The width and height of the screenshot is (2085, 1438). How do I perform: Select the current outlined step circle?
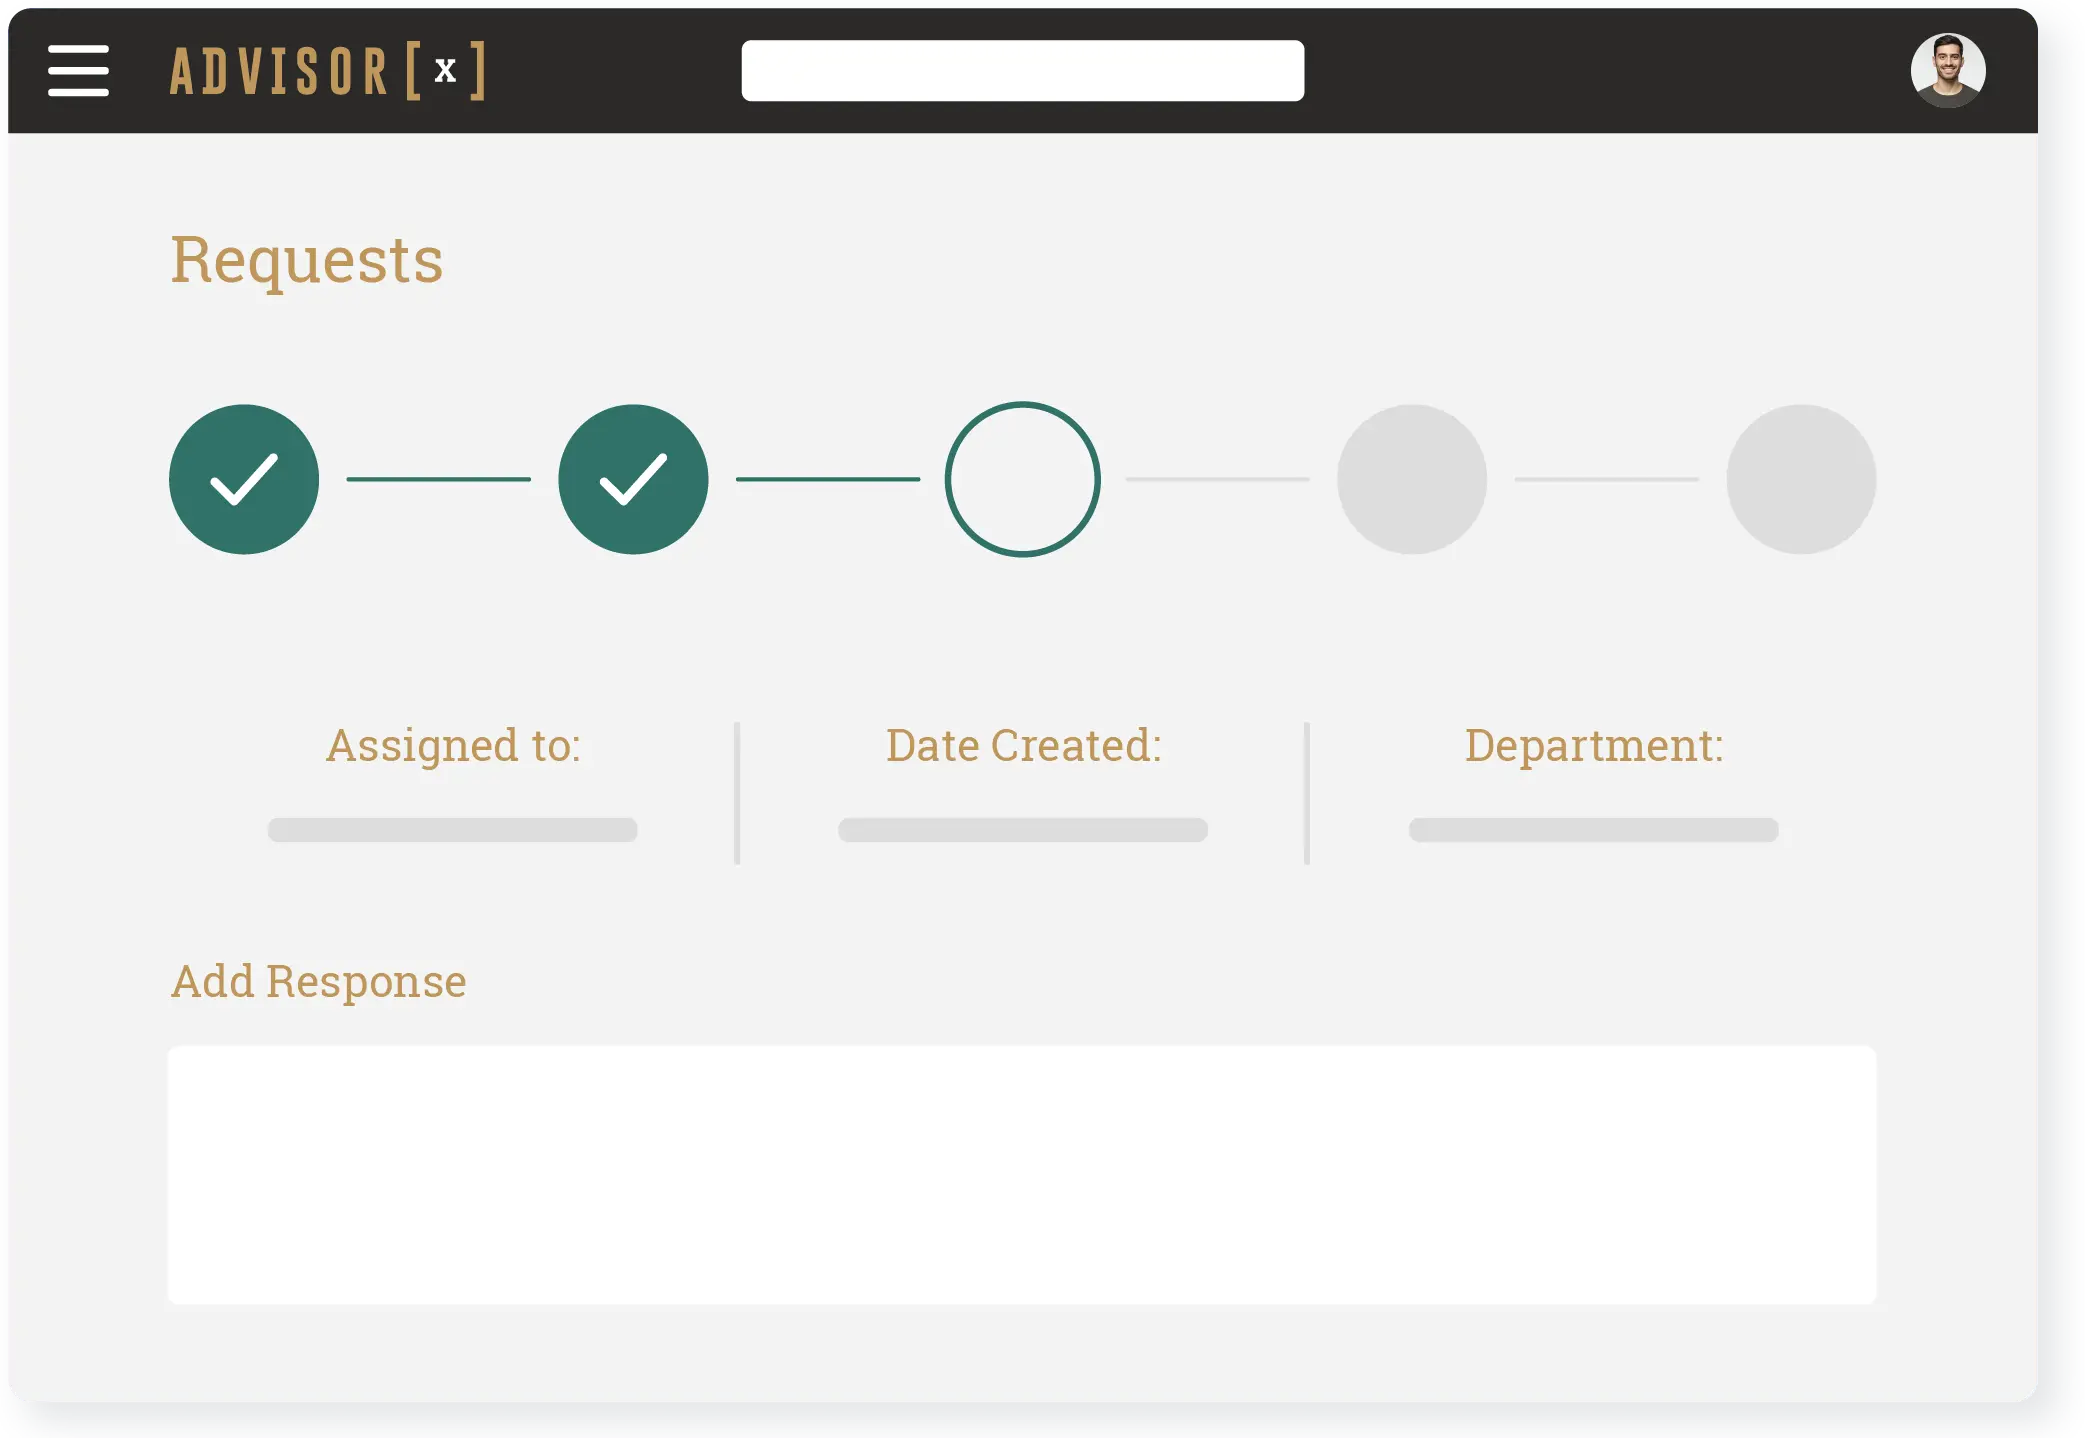(1022, 479)
